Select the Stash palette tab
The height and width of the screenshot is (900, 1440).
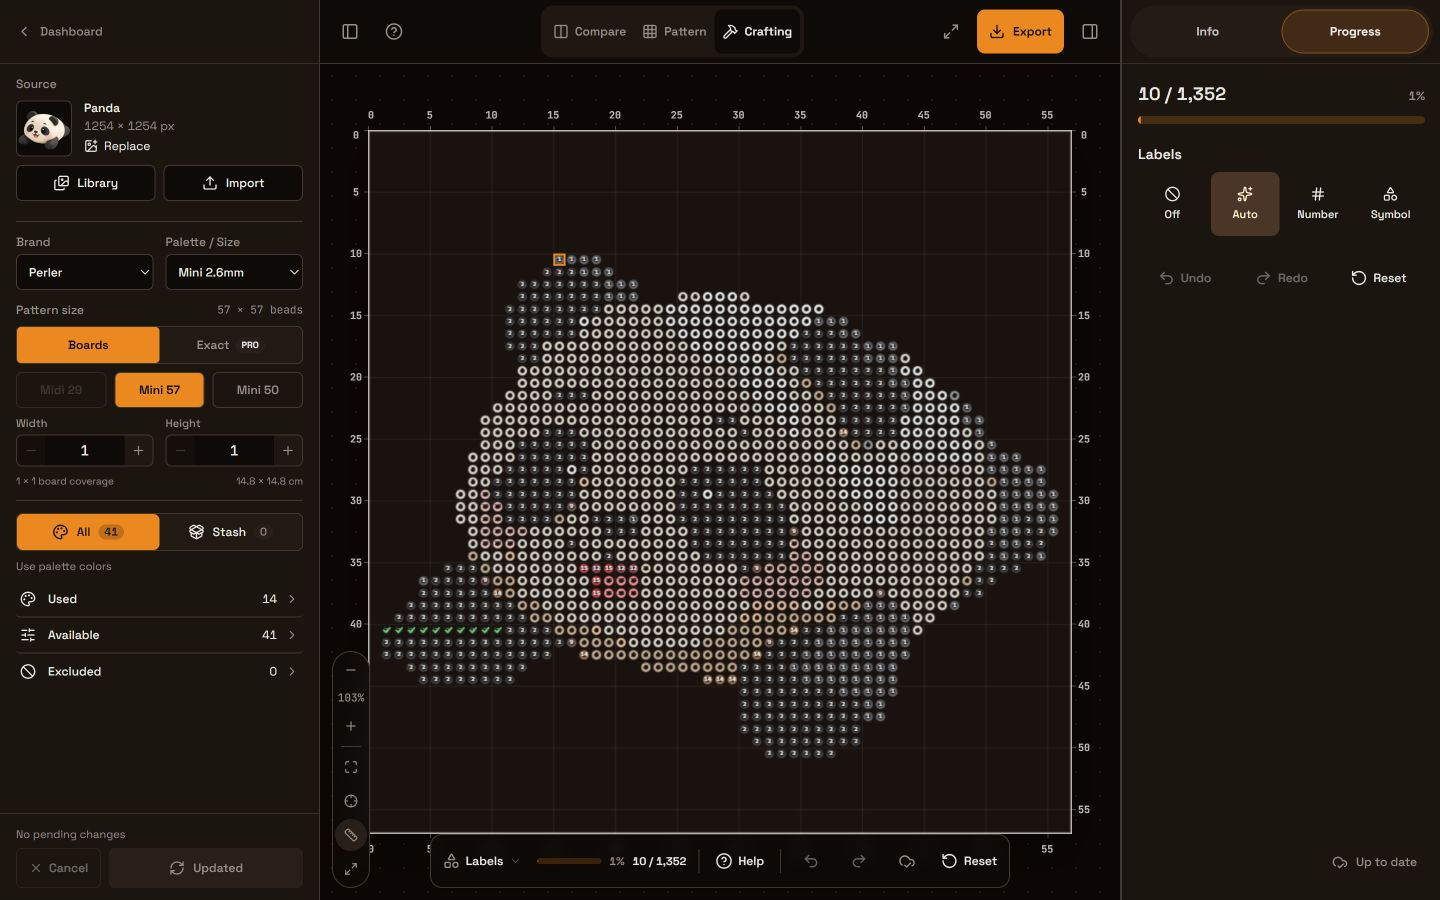[x=231, y=532]
